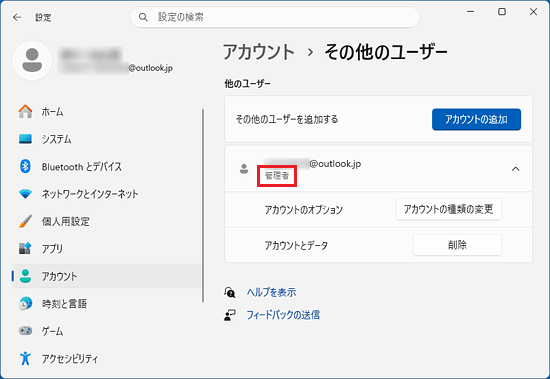Select 個人用設定 in sidebar
Viewport: 550px width, 379px height.
point(107,221)
